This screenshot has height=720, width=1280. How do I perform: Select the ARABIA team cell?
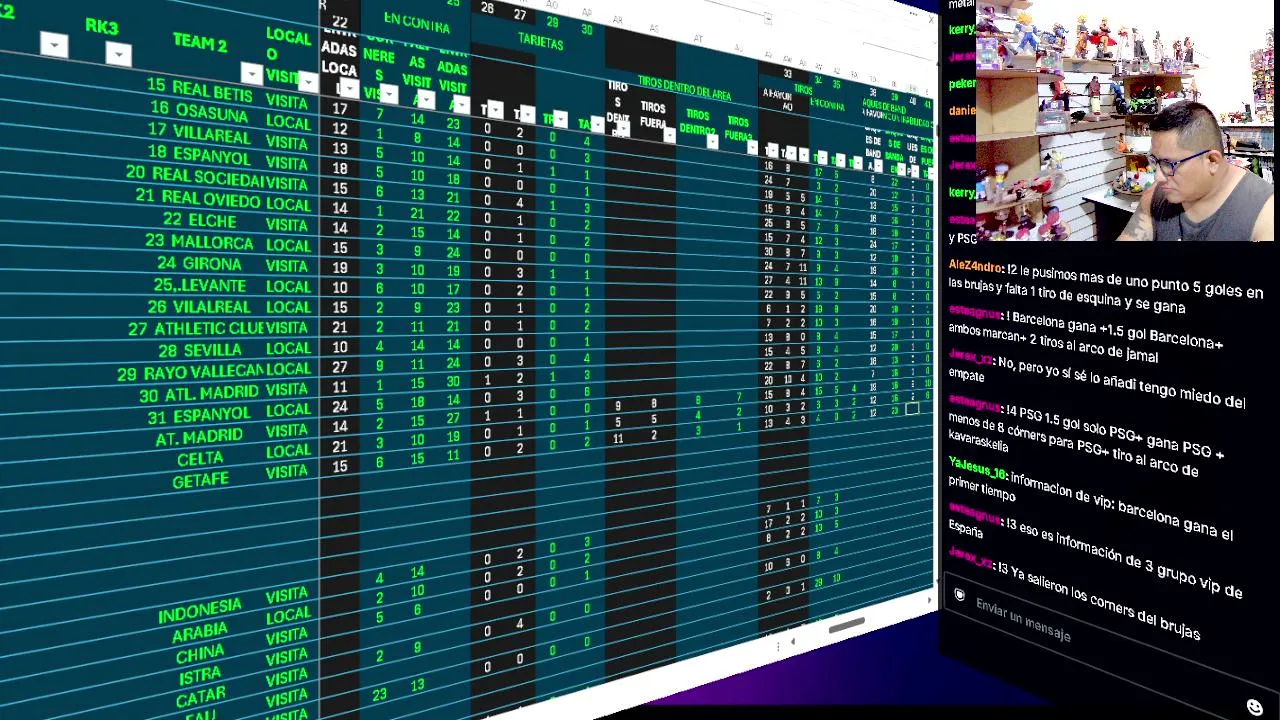click(199, 633)
